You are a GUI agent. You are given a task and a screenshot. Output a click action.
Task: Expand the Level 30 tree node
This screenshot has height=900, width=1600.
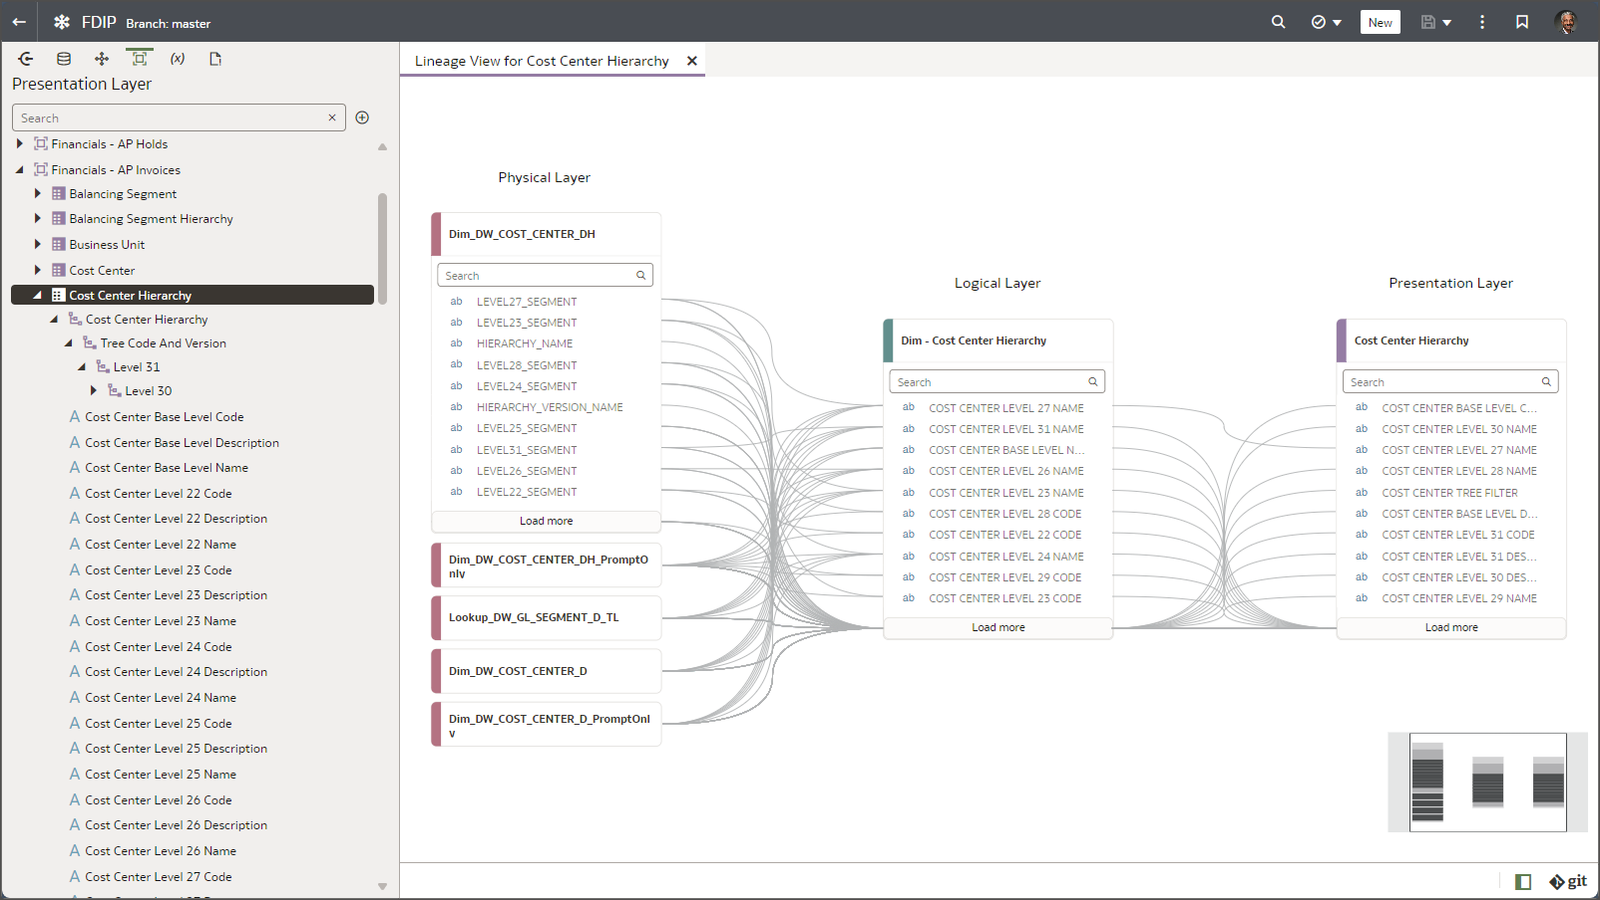click(93, 390)
